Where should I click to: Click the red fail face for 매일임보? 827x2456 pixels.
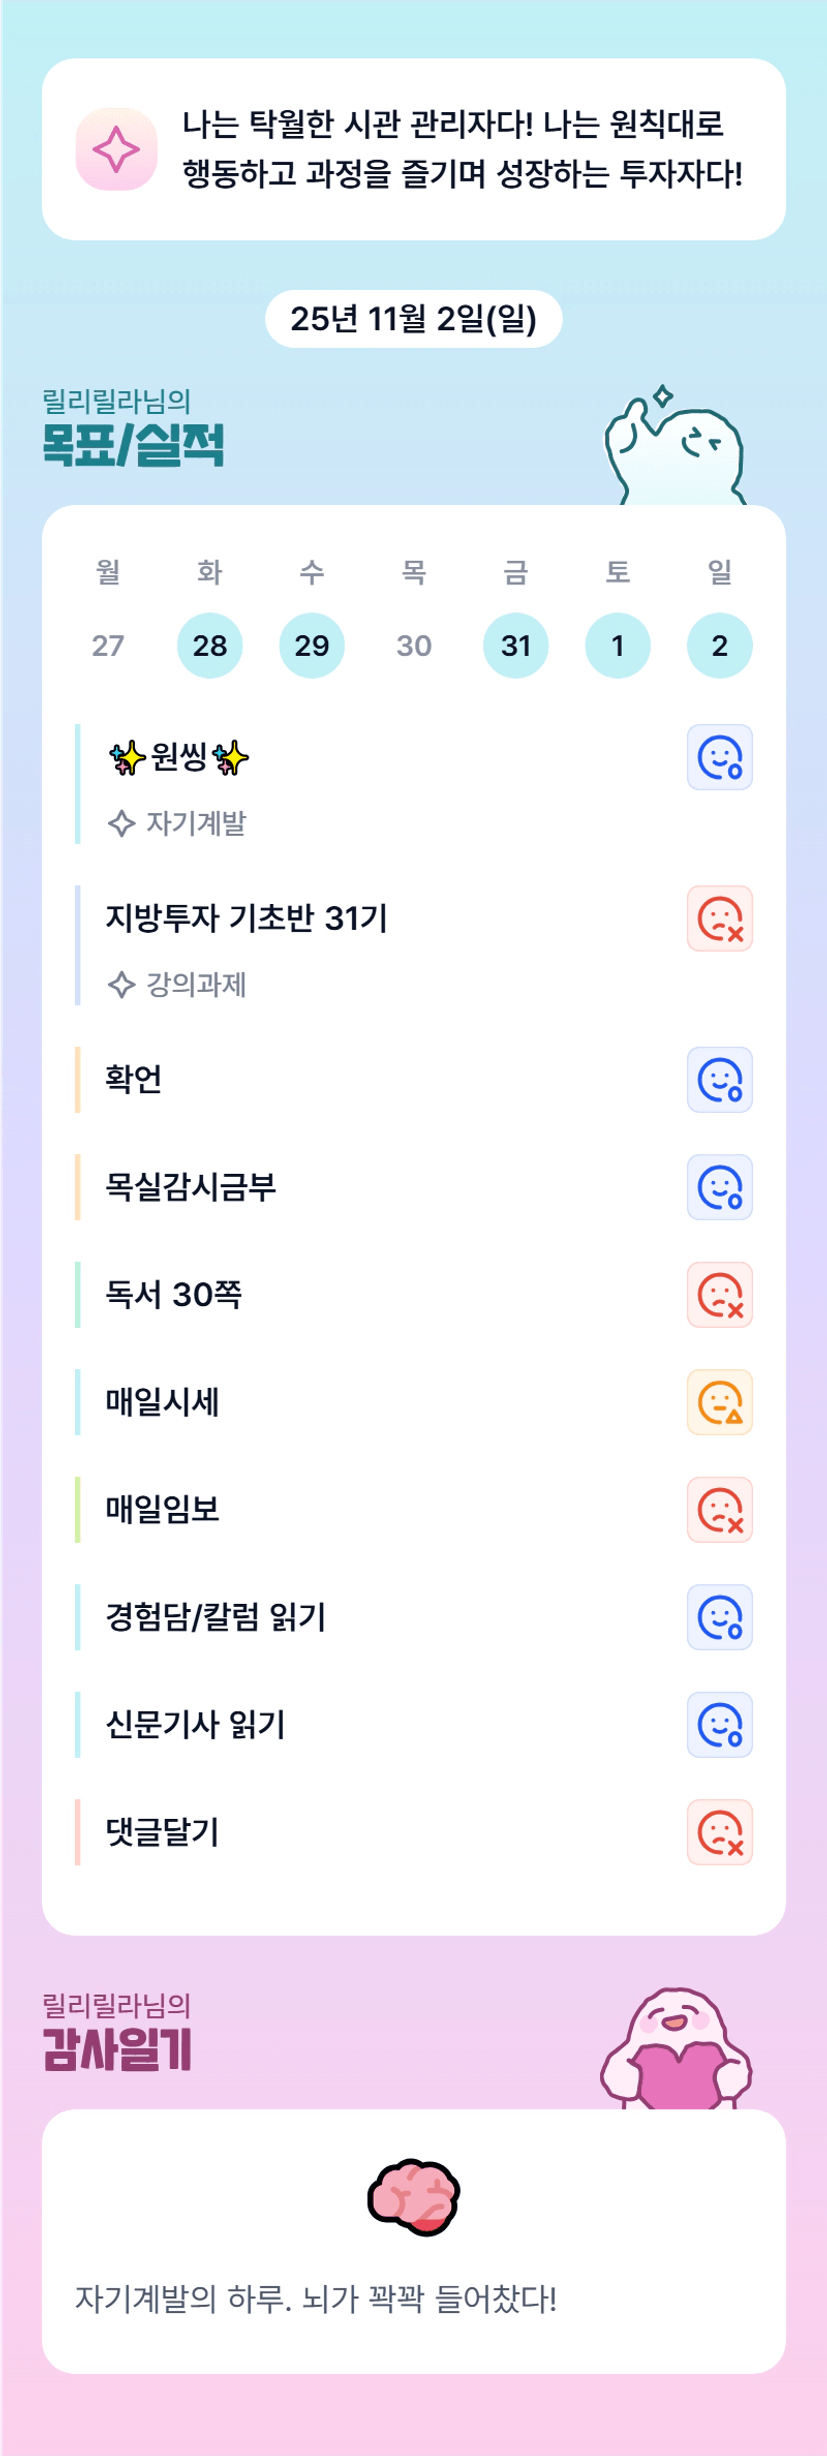[x=719, y=1510]
